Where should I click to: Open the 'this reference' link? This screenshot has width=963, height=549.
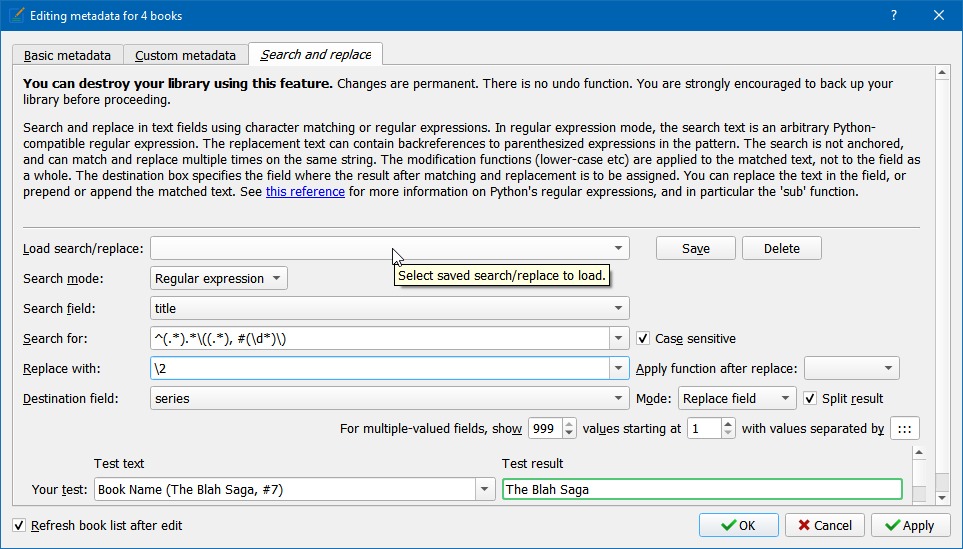click(x=305, y=192)
